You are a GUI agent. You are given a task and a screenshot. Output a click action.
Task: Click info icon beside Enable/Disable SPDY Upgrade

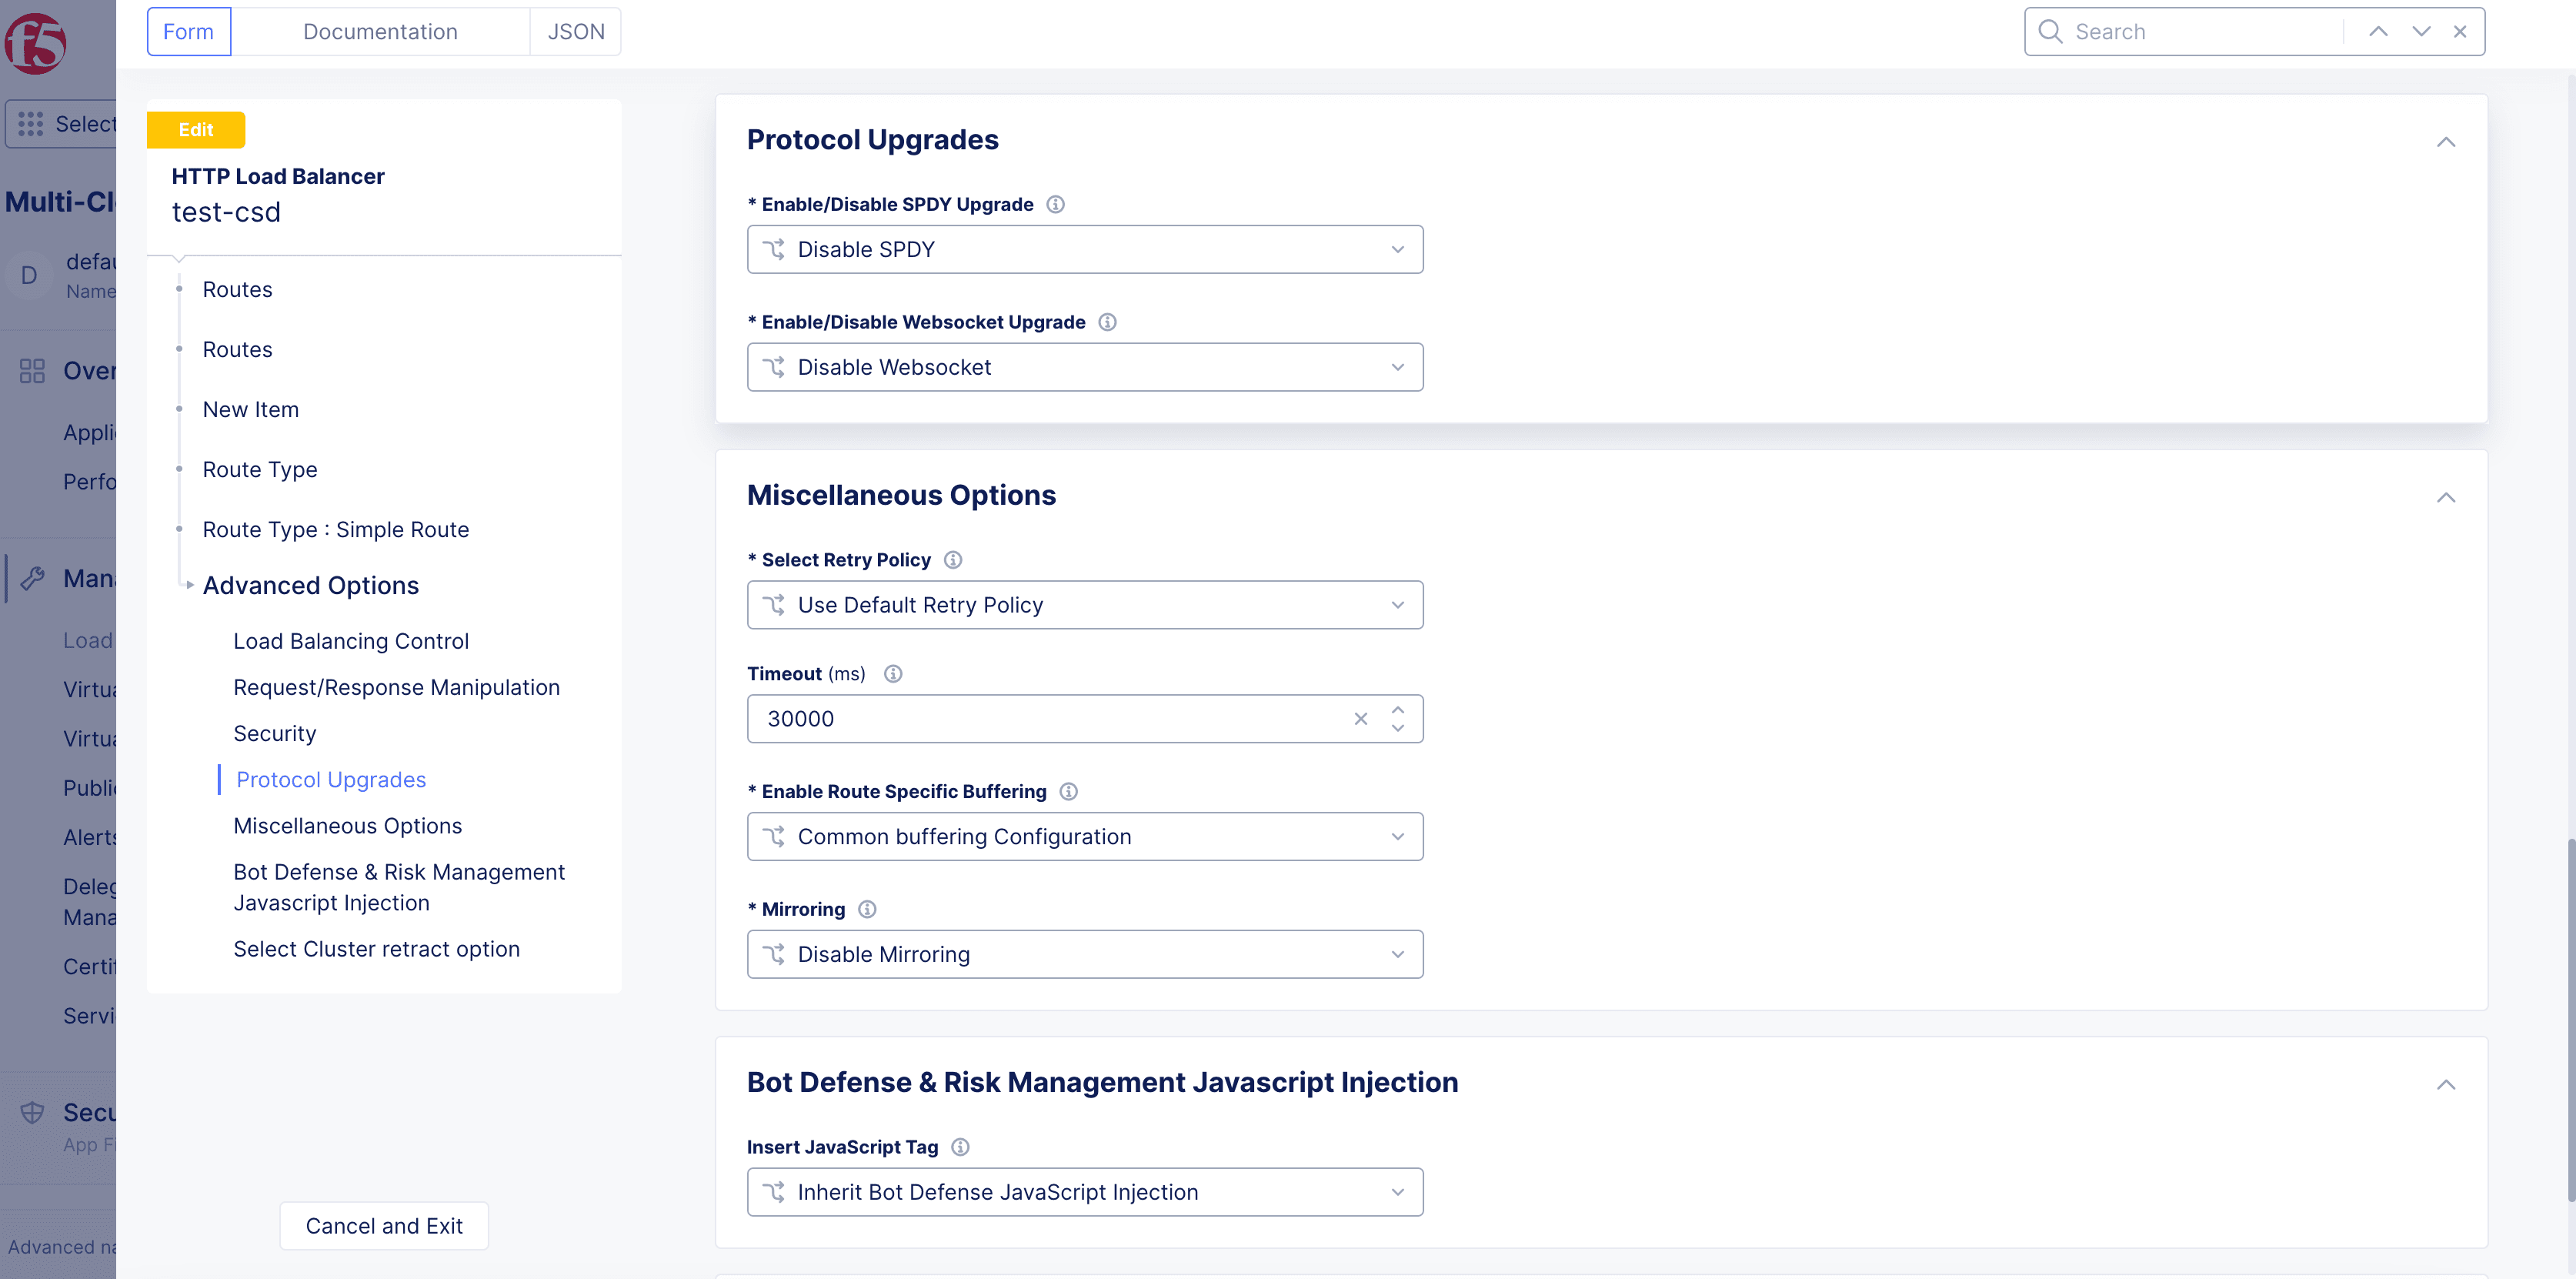tap(1055, 204)
